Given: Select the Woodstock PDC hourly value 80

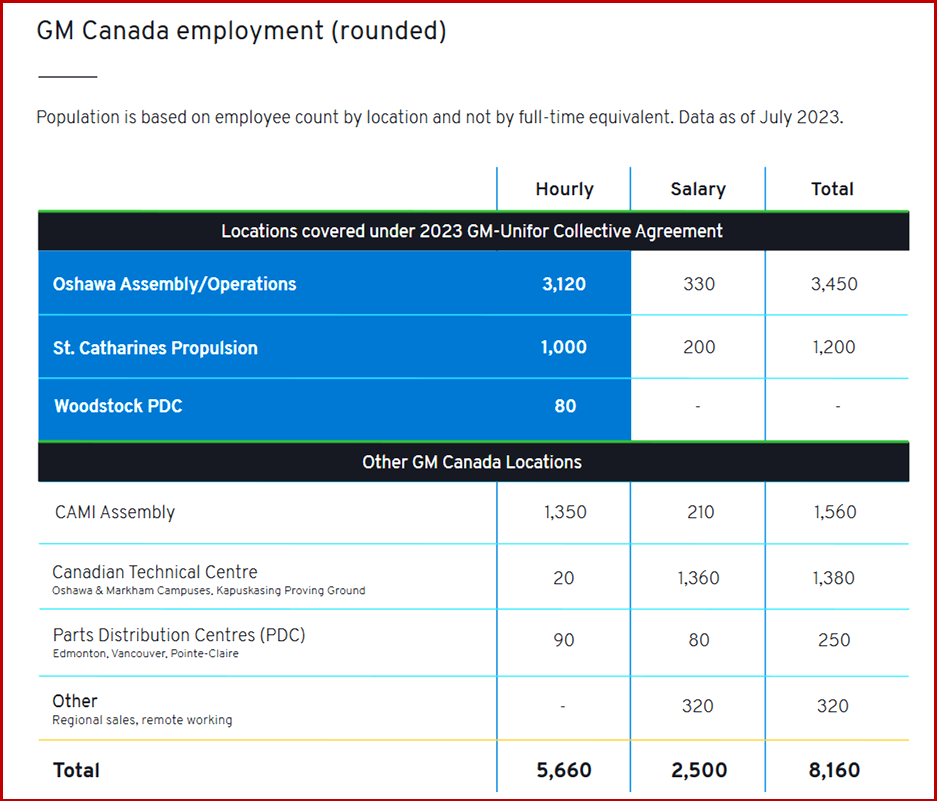Looking at the screenshot, I should pos(565,406).
